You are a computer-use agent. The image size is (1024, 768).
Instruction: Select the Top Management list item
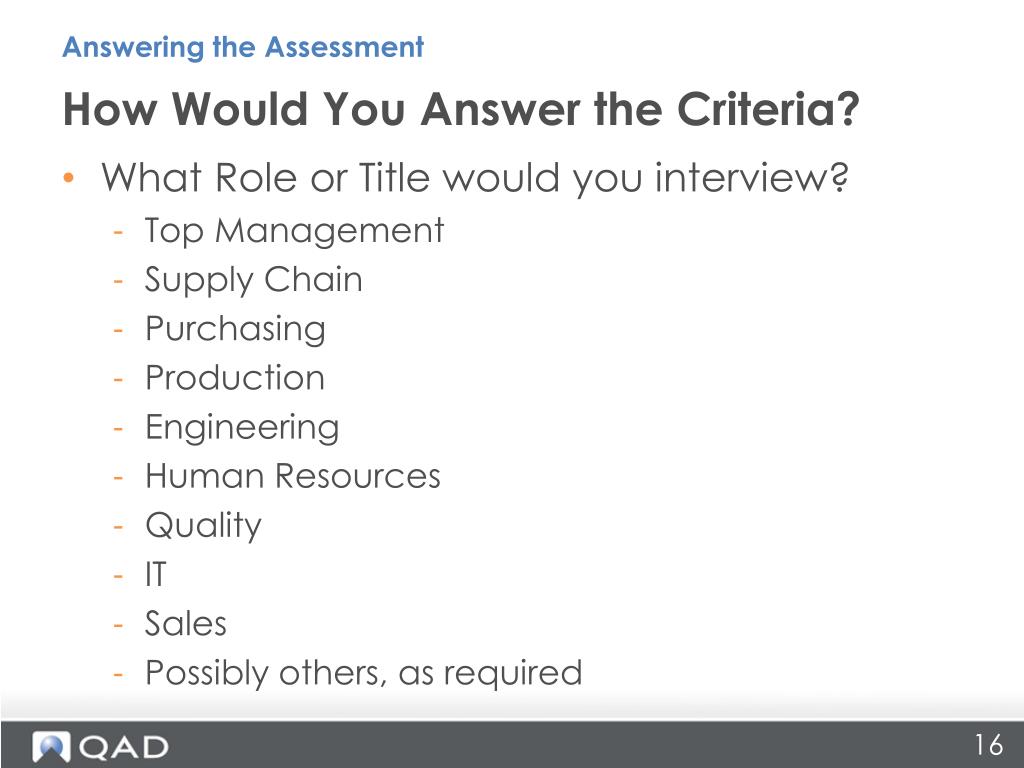pos(295,232)
